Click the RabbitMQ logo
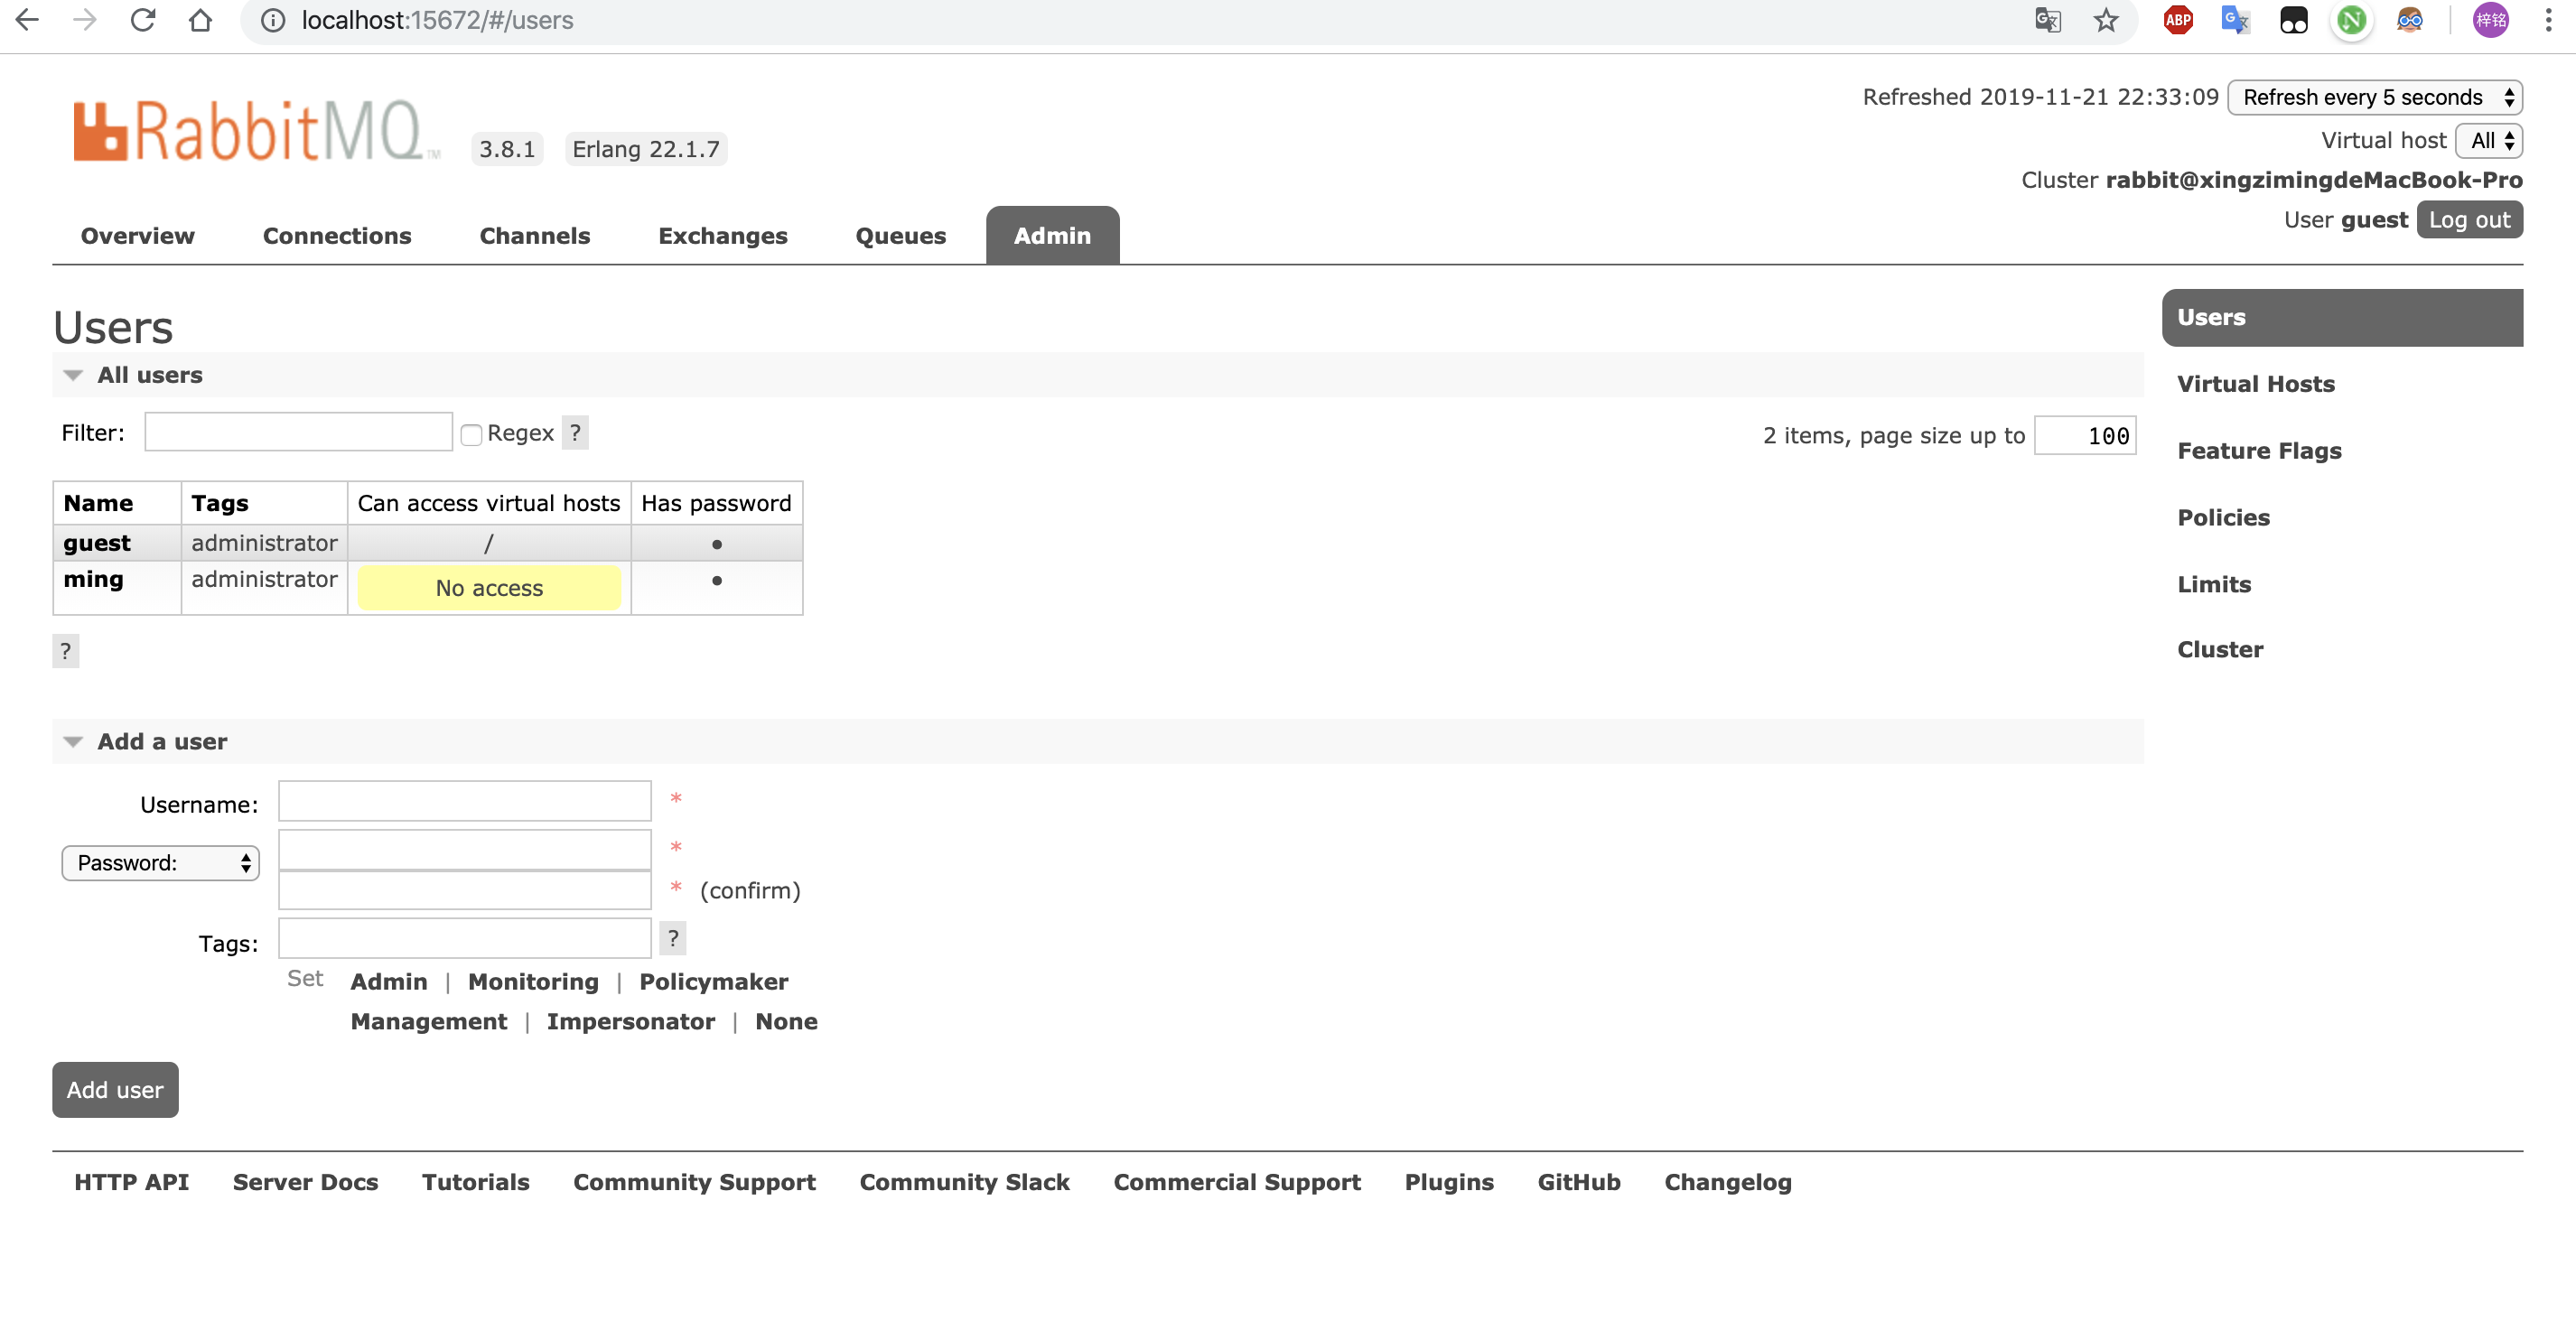2576x1340 pixels. [256, 130]
